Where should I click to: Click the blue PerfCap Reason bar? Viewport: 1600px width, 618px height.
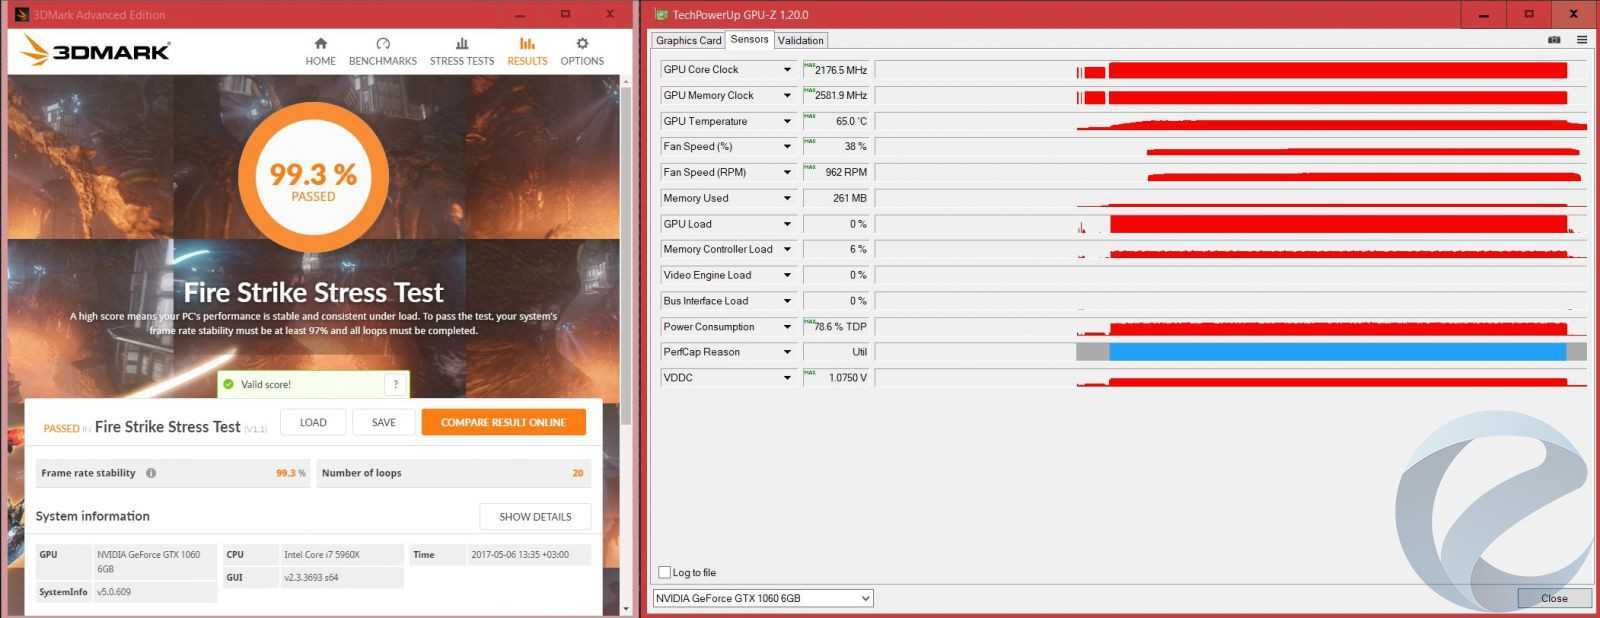(1337, 352)
